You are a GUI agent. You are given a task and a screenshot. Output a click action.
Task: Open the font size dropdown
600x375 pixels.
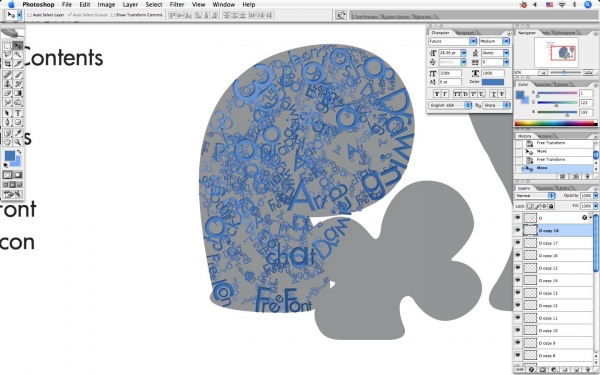point(464,53)
